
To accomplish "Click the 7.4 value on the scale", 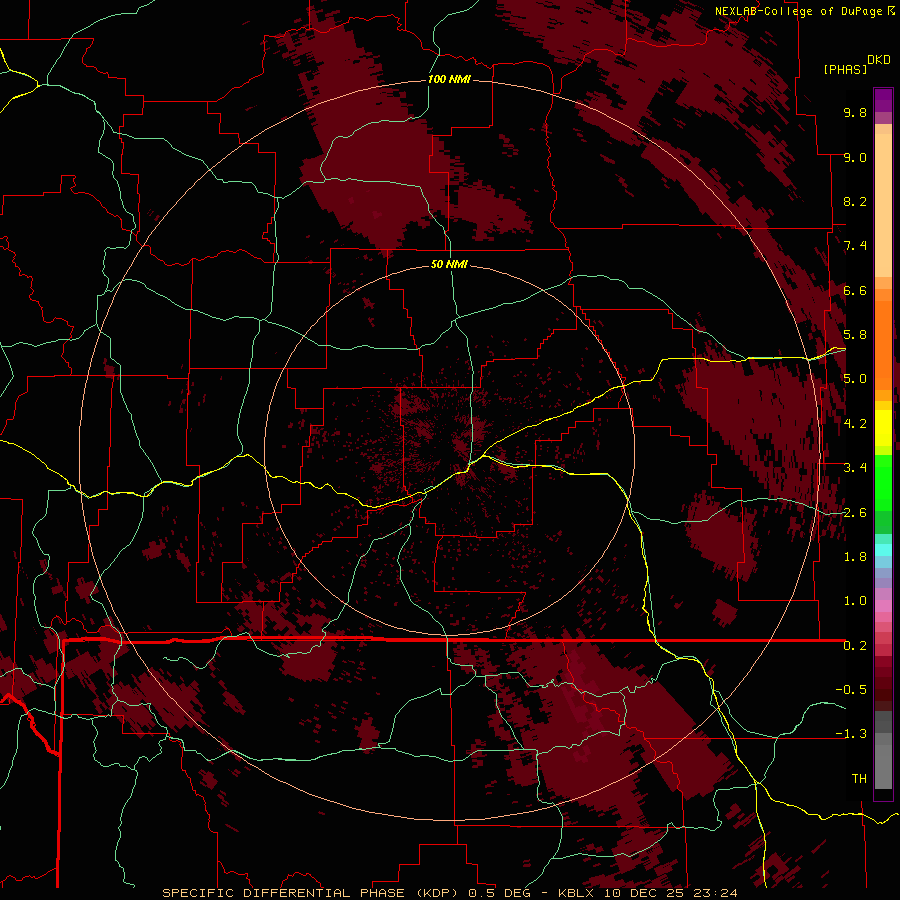I will pyautogui.click(x=855, y=246).
